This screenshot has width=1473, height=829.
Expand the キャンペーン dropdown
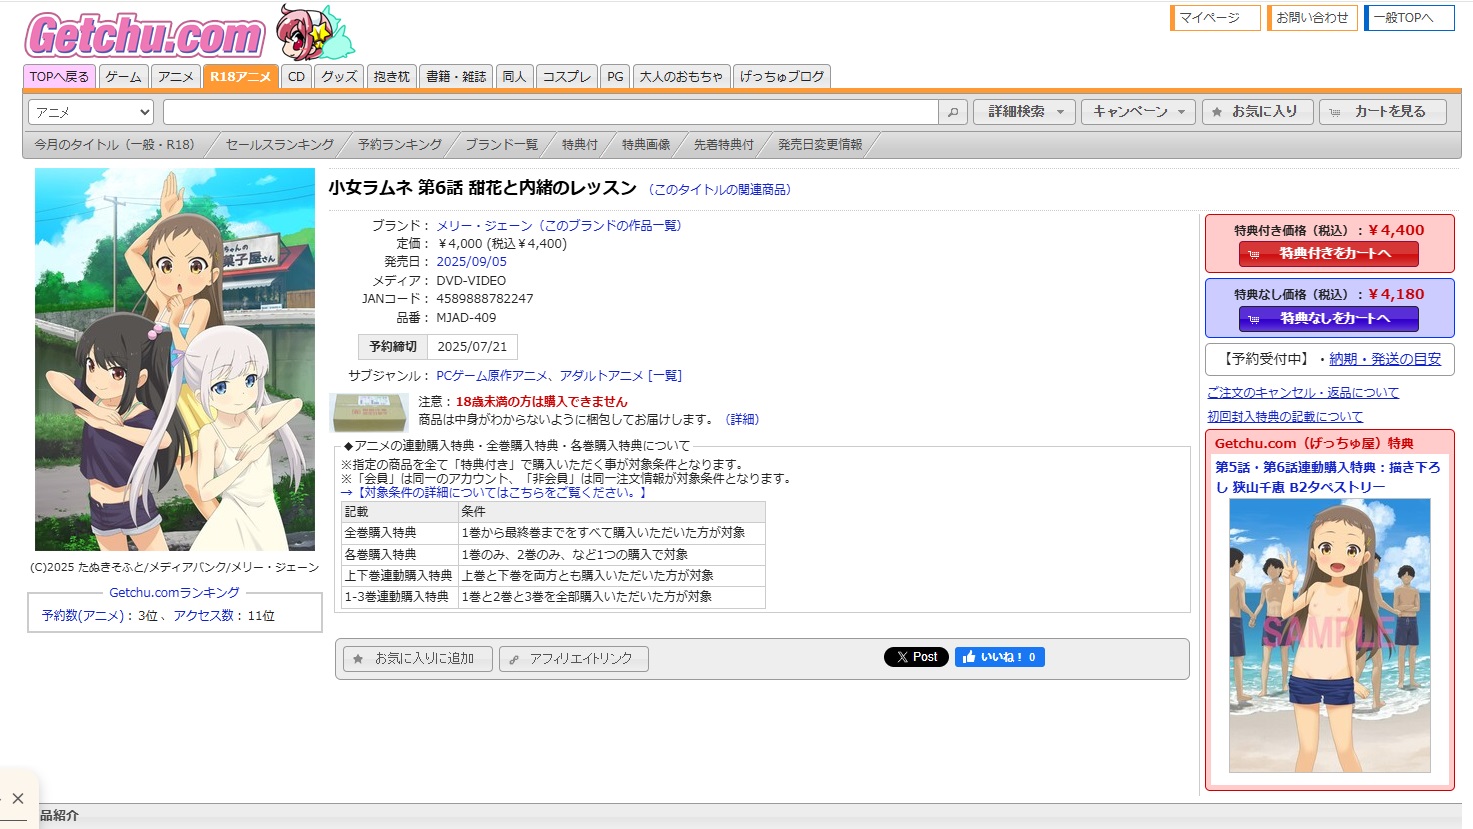(1138, 112)
